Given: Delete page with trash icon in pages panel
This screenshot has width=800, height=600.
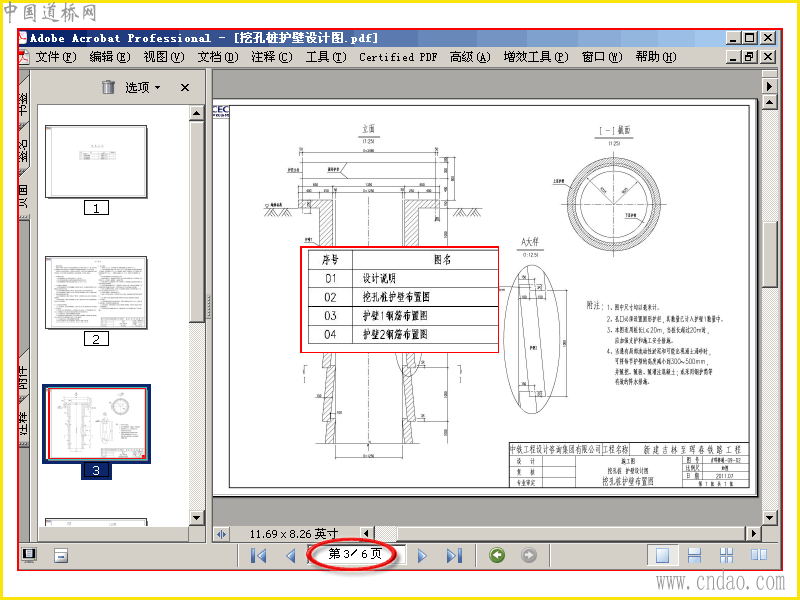Looking at the screenshot, I should click(108, 87).
